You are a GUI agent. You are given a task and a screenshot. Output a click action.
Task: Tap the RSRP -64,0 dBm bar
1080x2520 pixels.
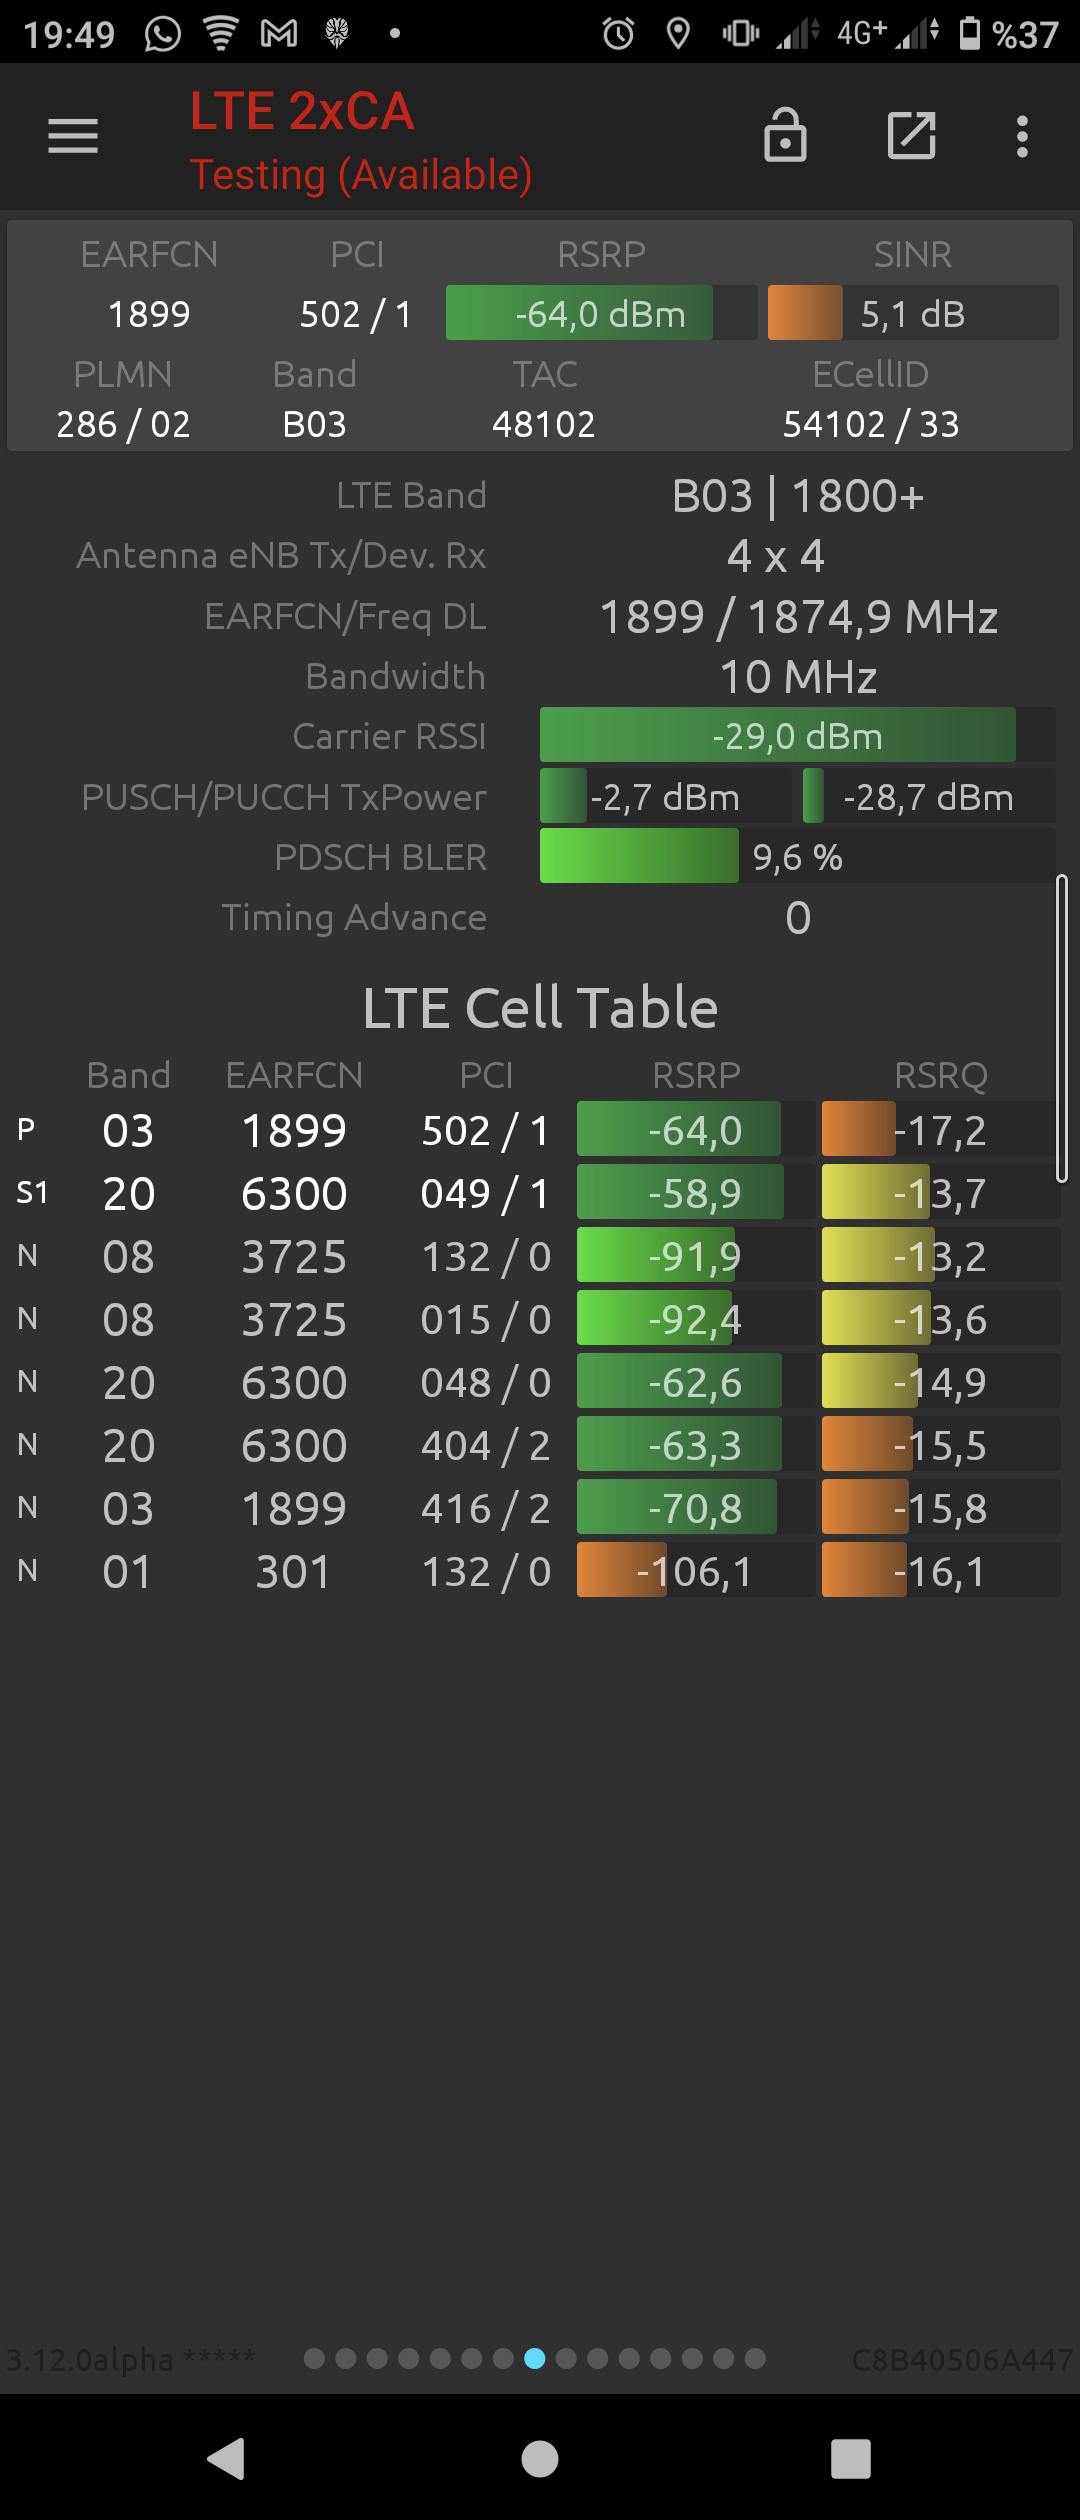pos(601,313)
